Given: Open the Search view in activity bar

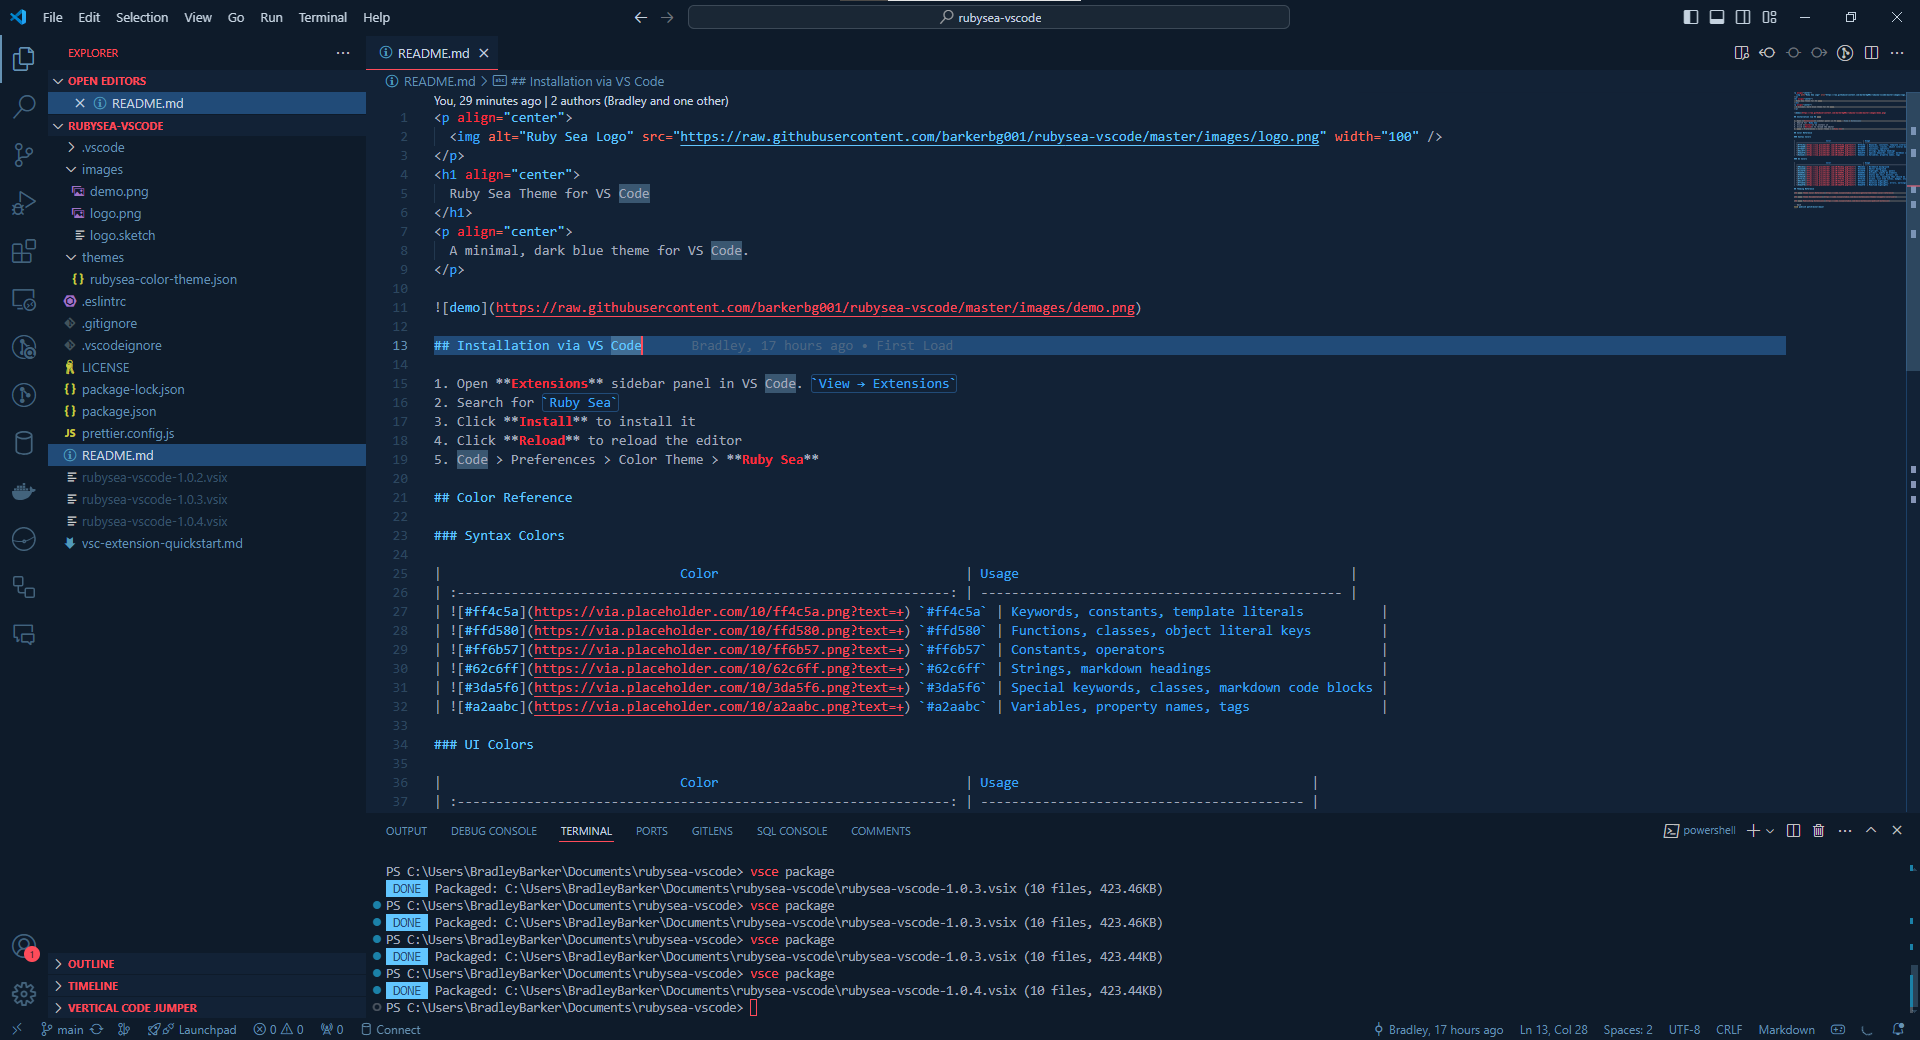Looking at the screenshot, I should click(x=24, y=106).
